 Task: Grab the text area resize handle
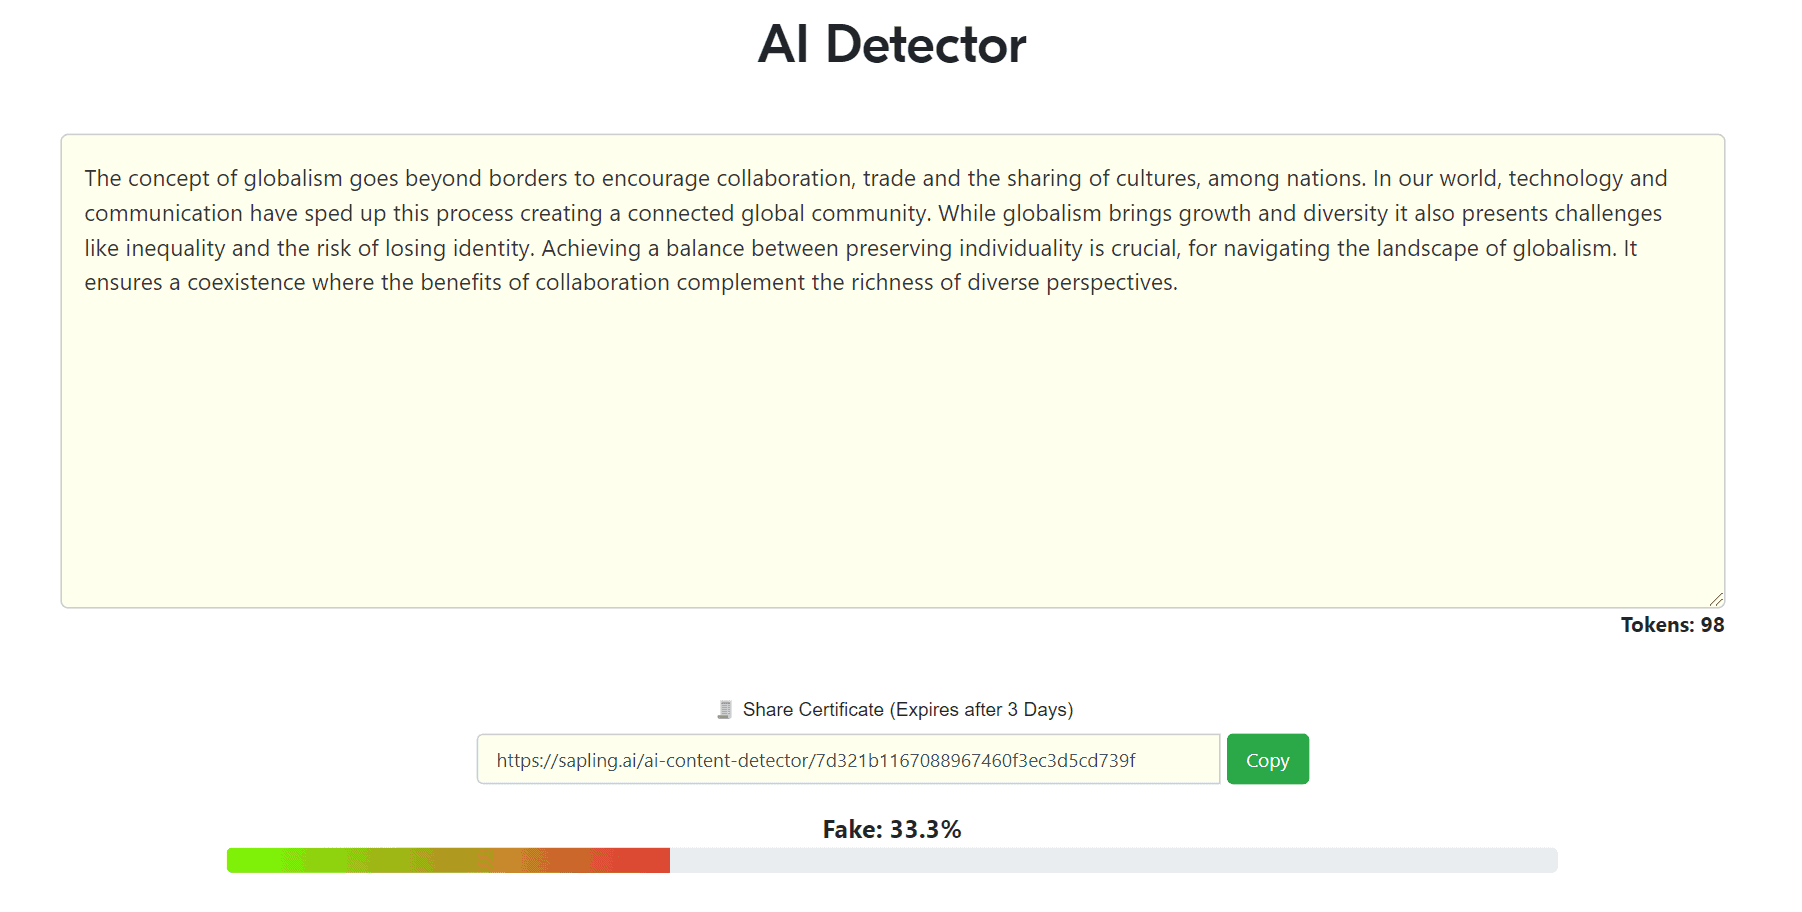coord(1716,599)
